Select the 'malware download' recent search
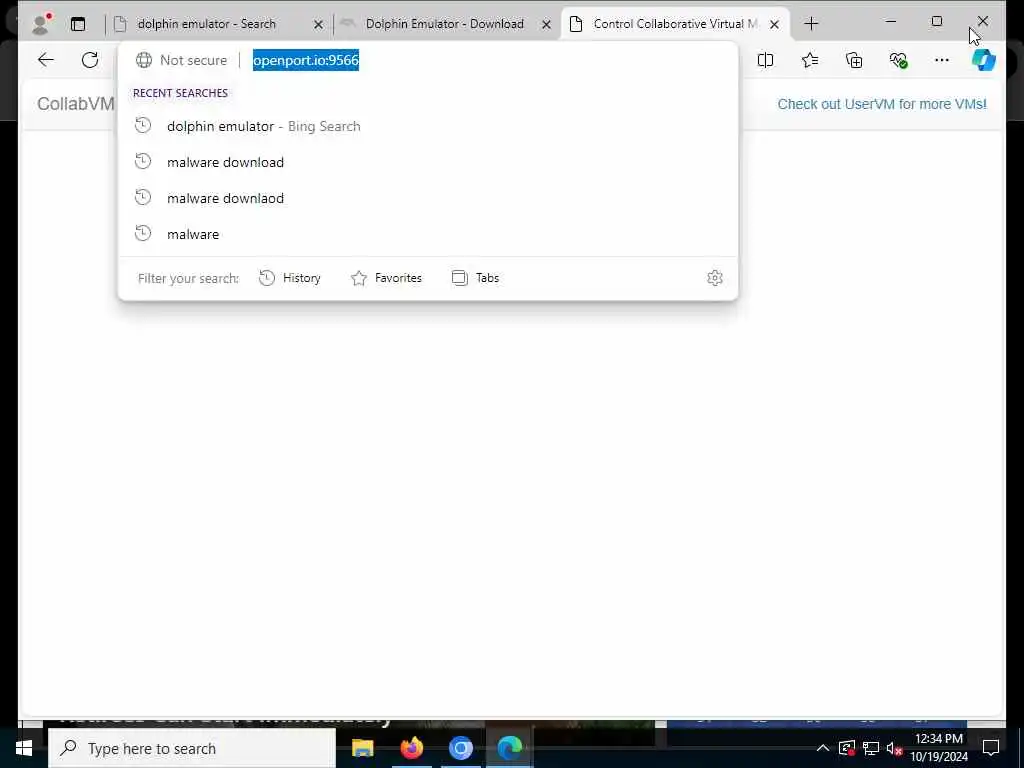Viewport: 1024px width, 768px height. pos(428,162)
